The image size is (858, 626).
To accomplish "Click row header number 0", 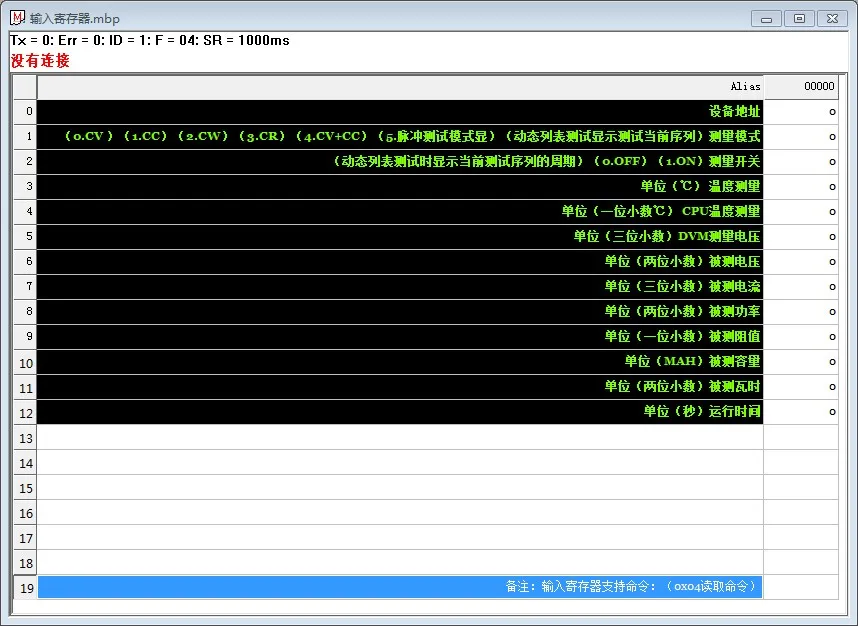I will 25,112.
